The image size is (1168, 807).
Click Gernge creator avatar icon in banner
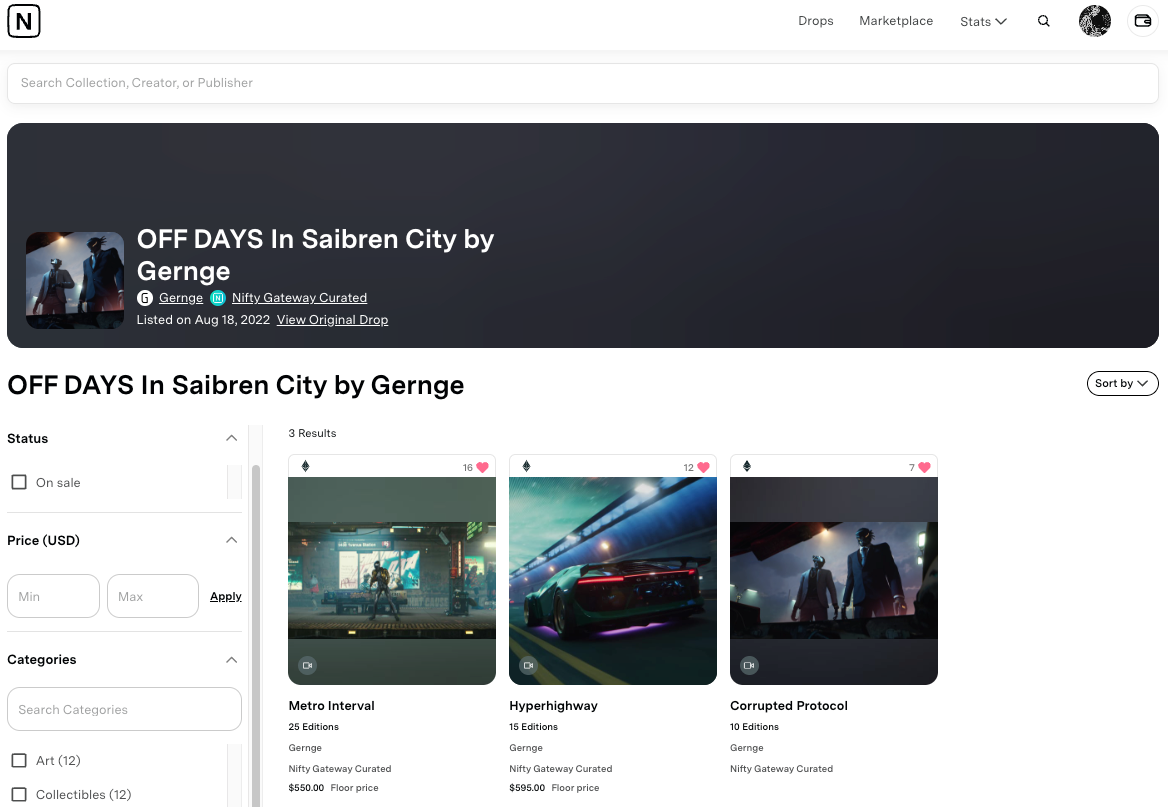click(145, 298)
